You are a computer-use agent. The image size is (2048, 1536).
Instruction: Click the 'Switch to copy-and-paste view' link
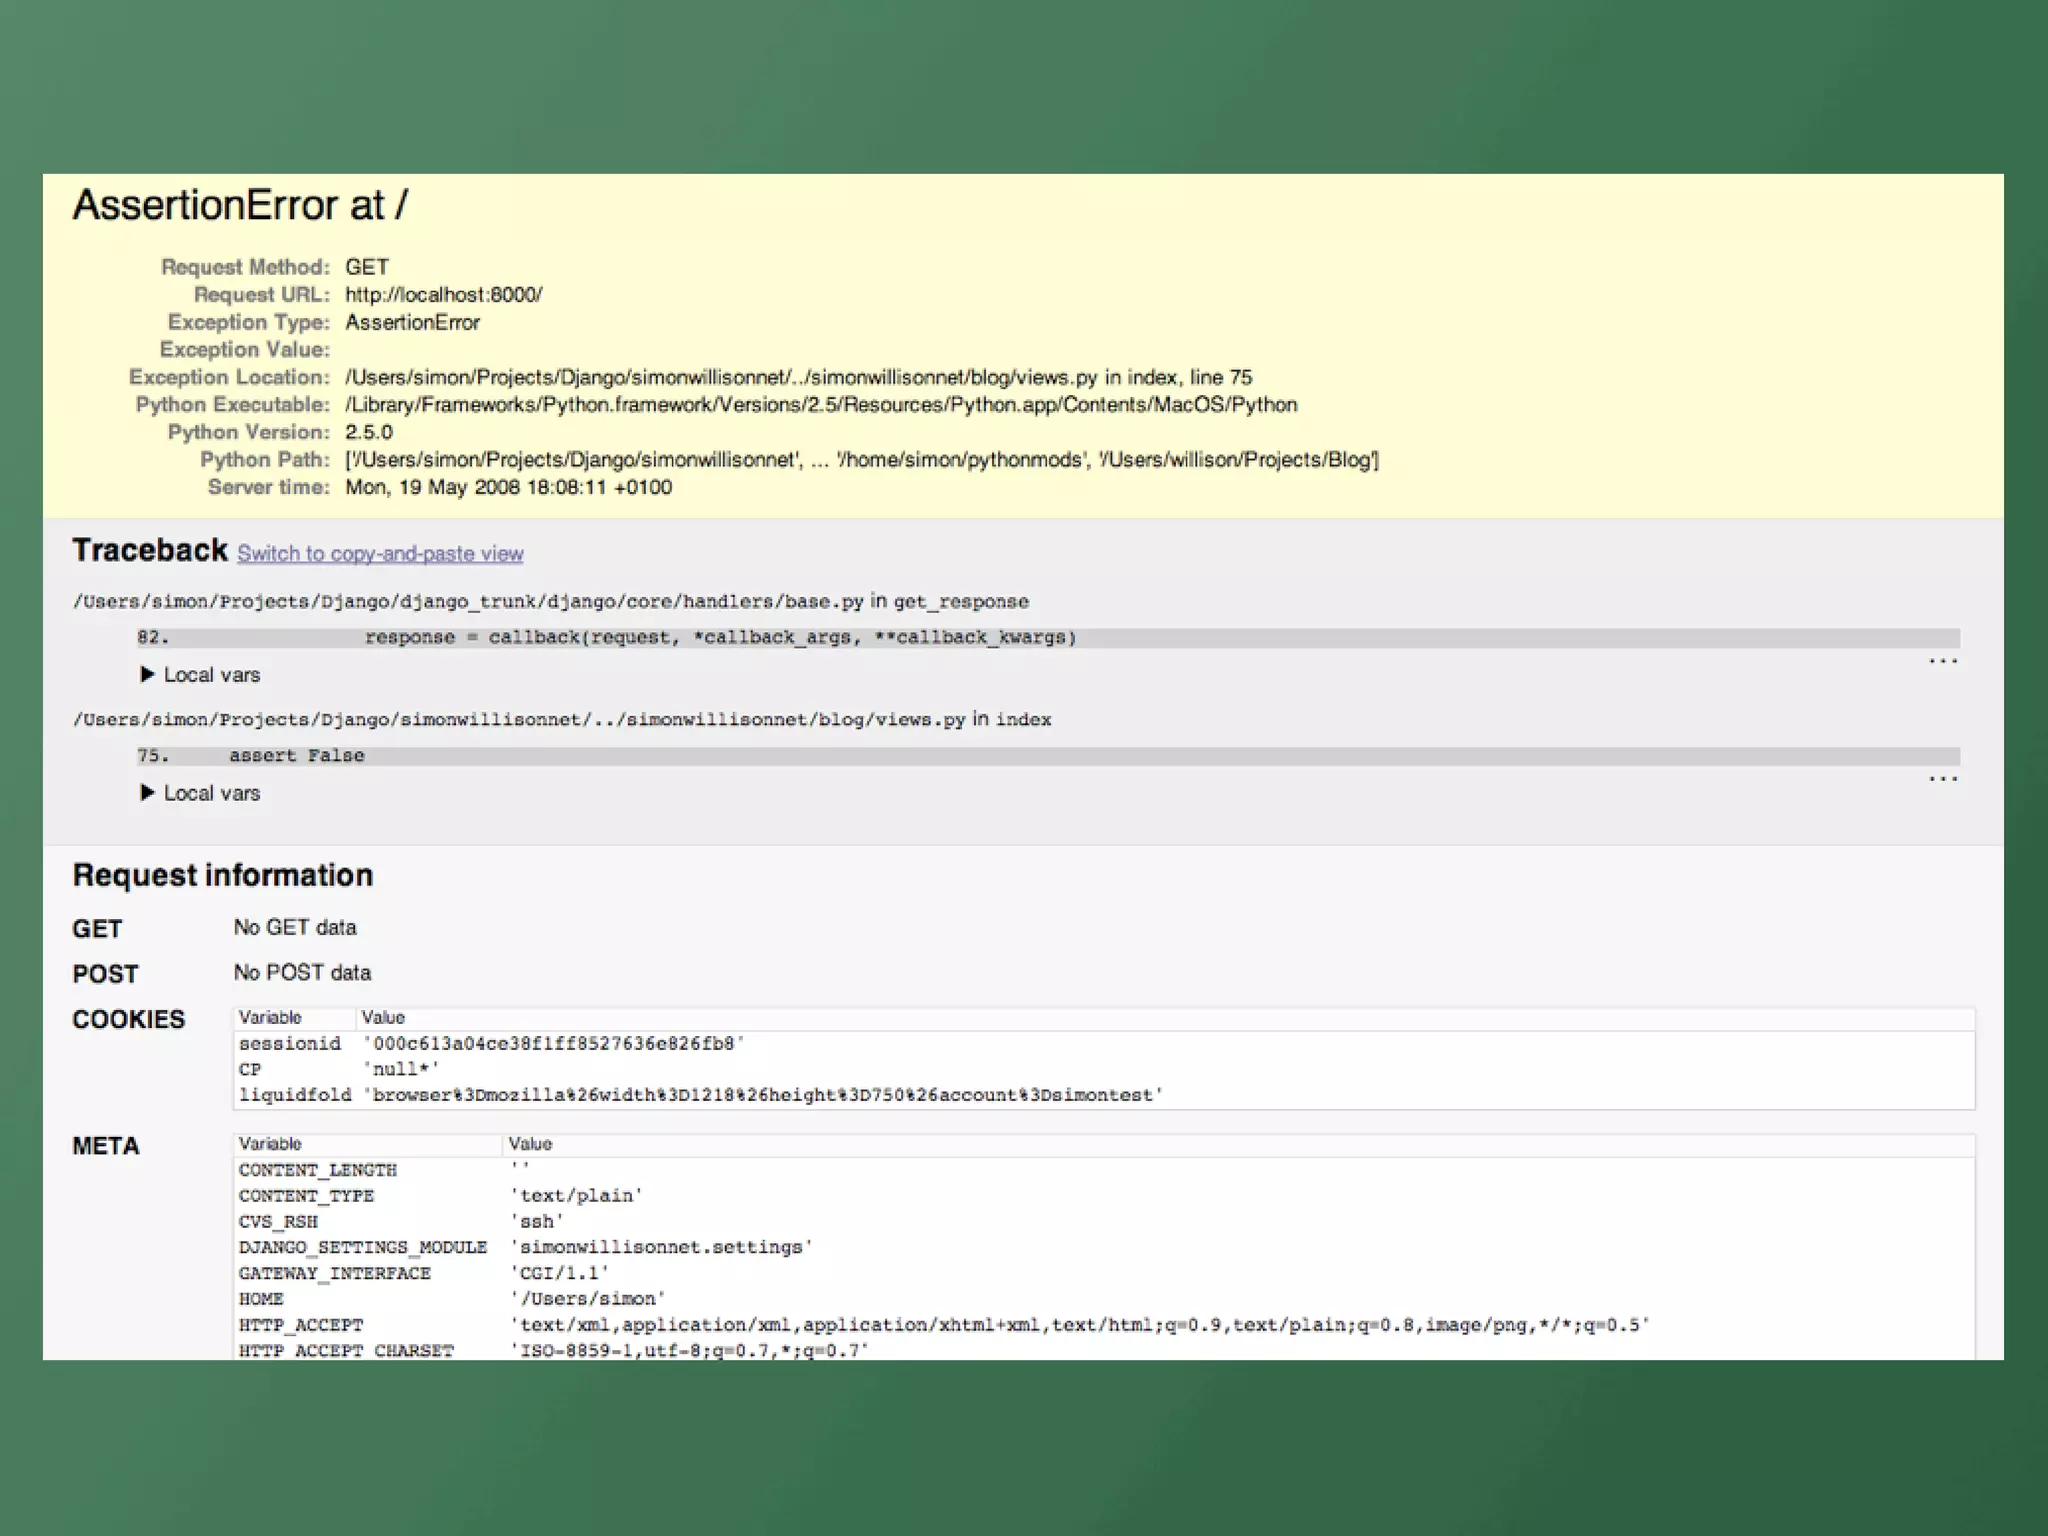coord(380,554)
